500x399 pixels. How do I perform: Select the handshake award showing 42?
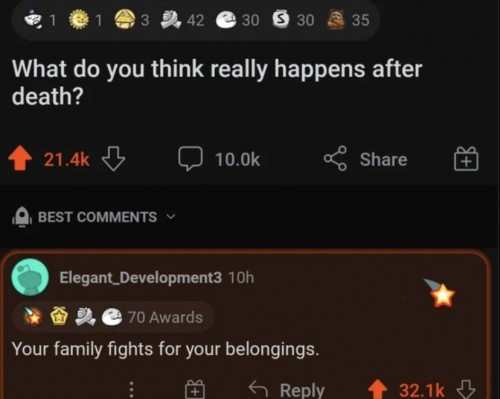170,20
